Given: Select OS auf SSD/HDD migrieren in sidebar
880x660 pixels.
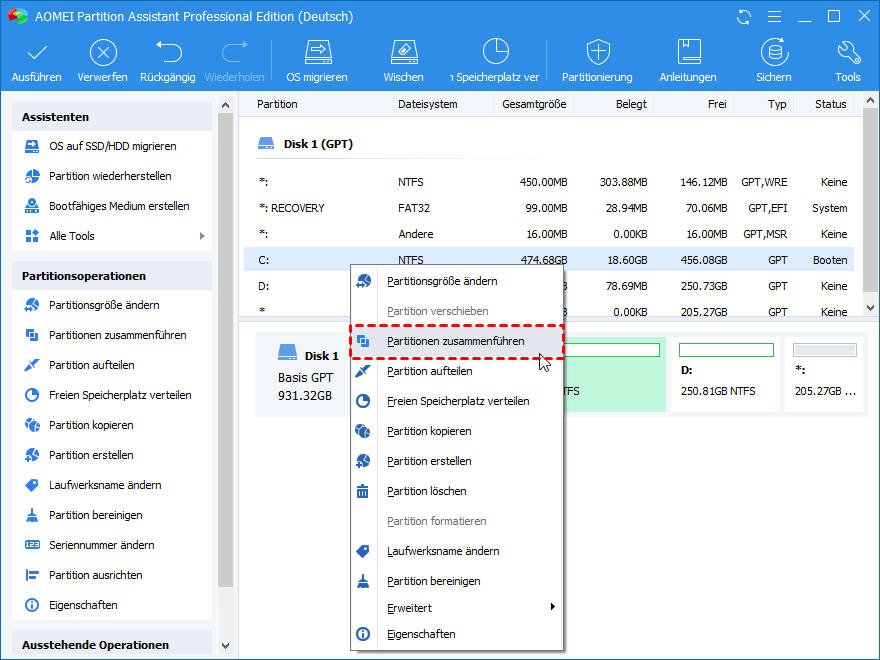Looking at the screenshot, I should [x=112, y=146].
